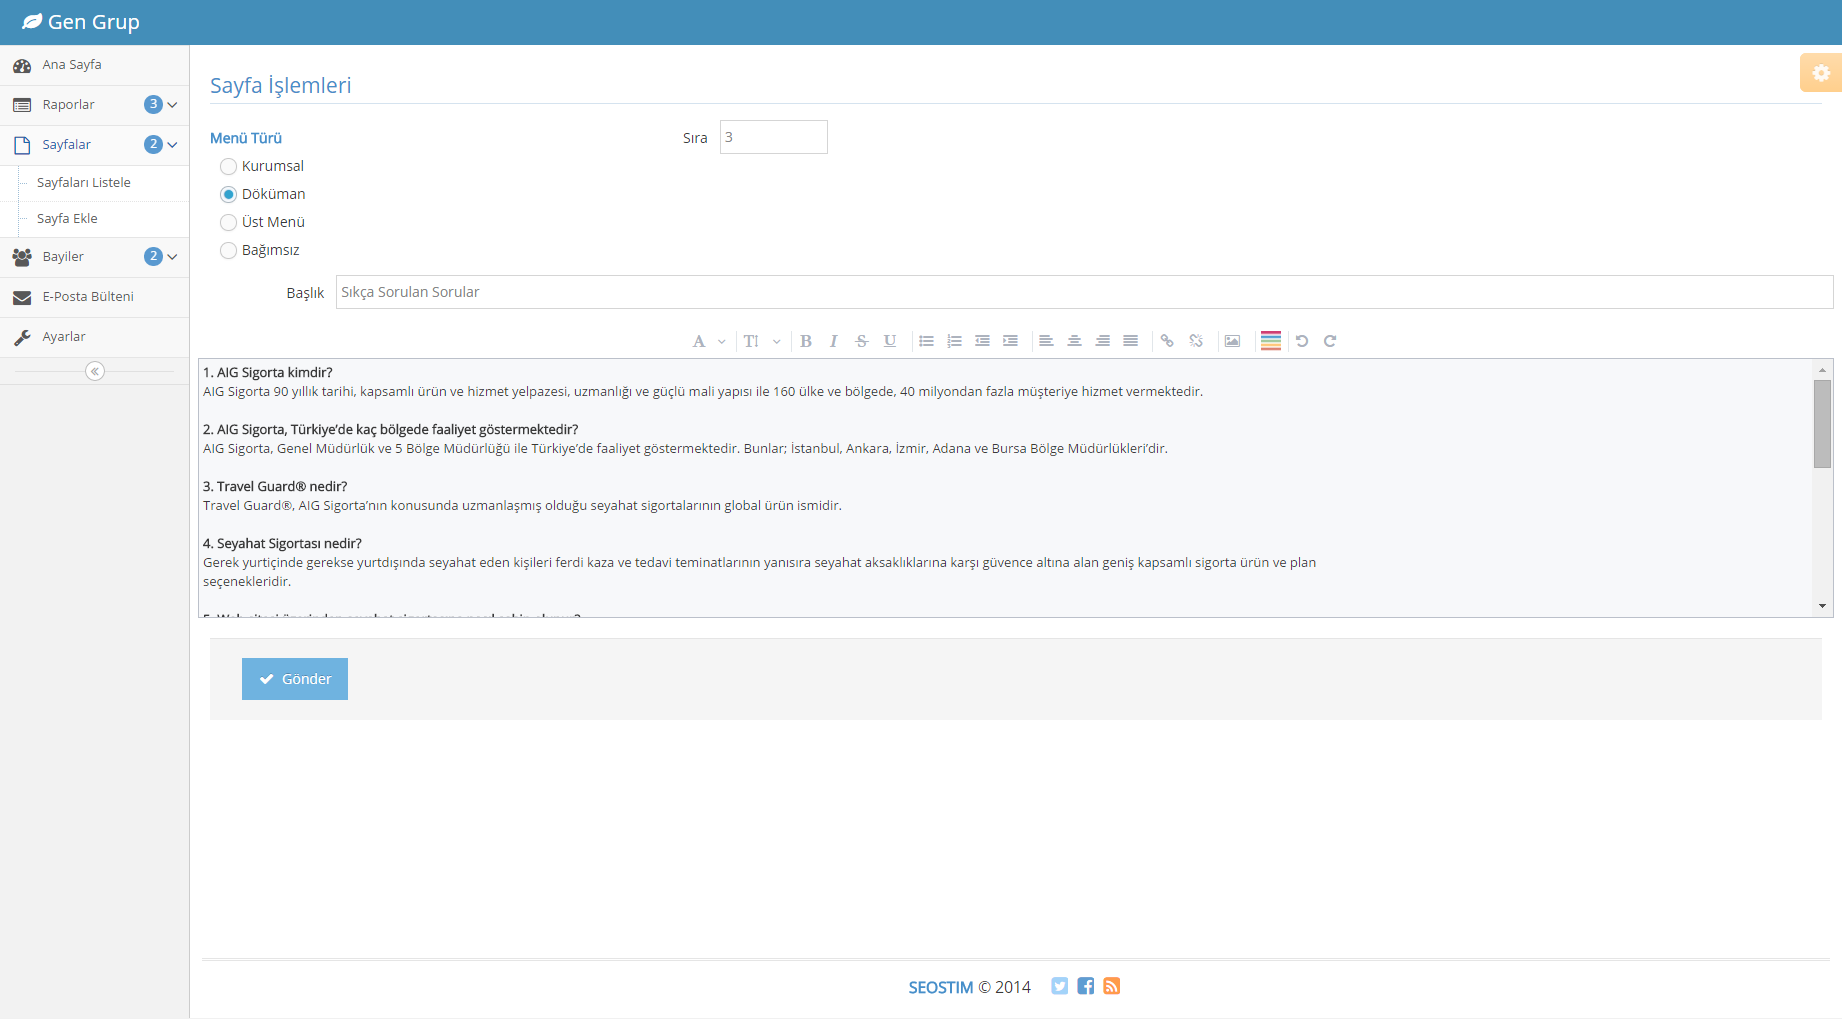This screenshot has height=1019, width=1842.
Task: Open the text color palette
Action: [x=1271, y=341]
